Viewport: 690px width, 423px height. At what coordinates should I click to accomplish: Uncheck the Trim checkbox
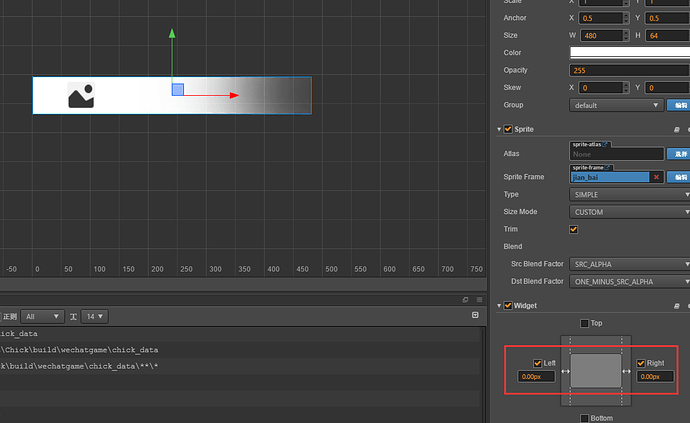(x=573, y=229)
